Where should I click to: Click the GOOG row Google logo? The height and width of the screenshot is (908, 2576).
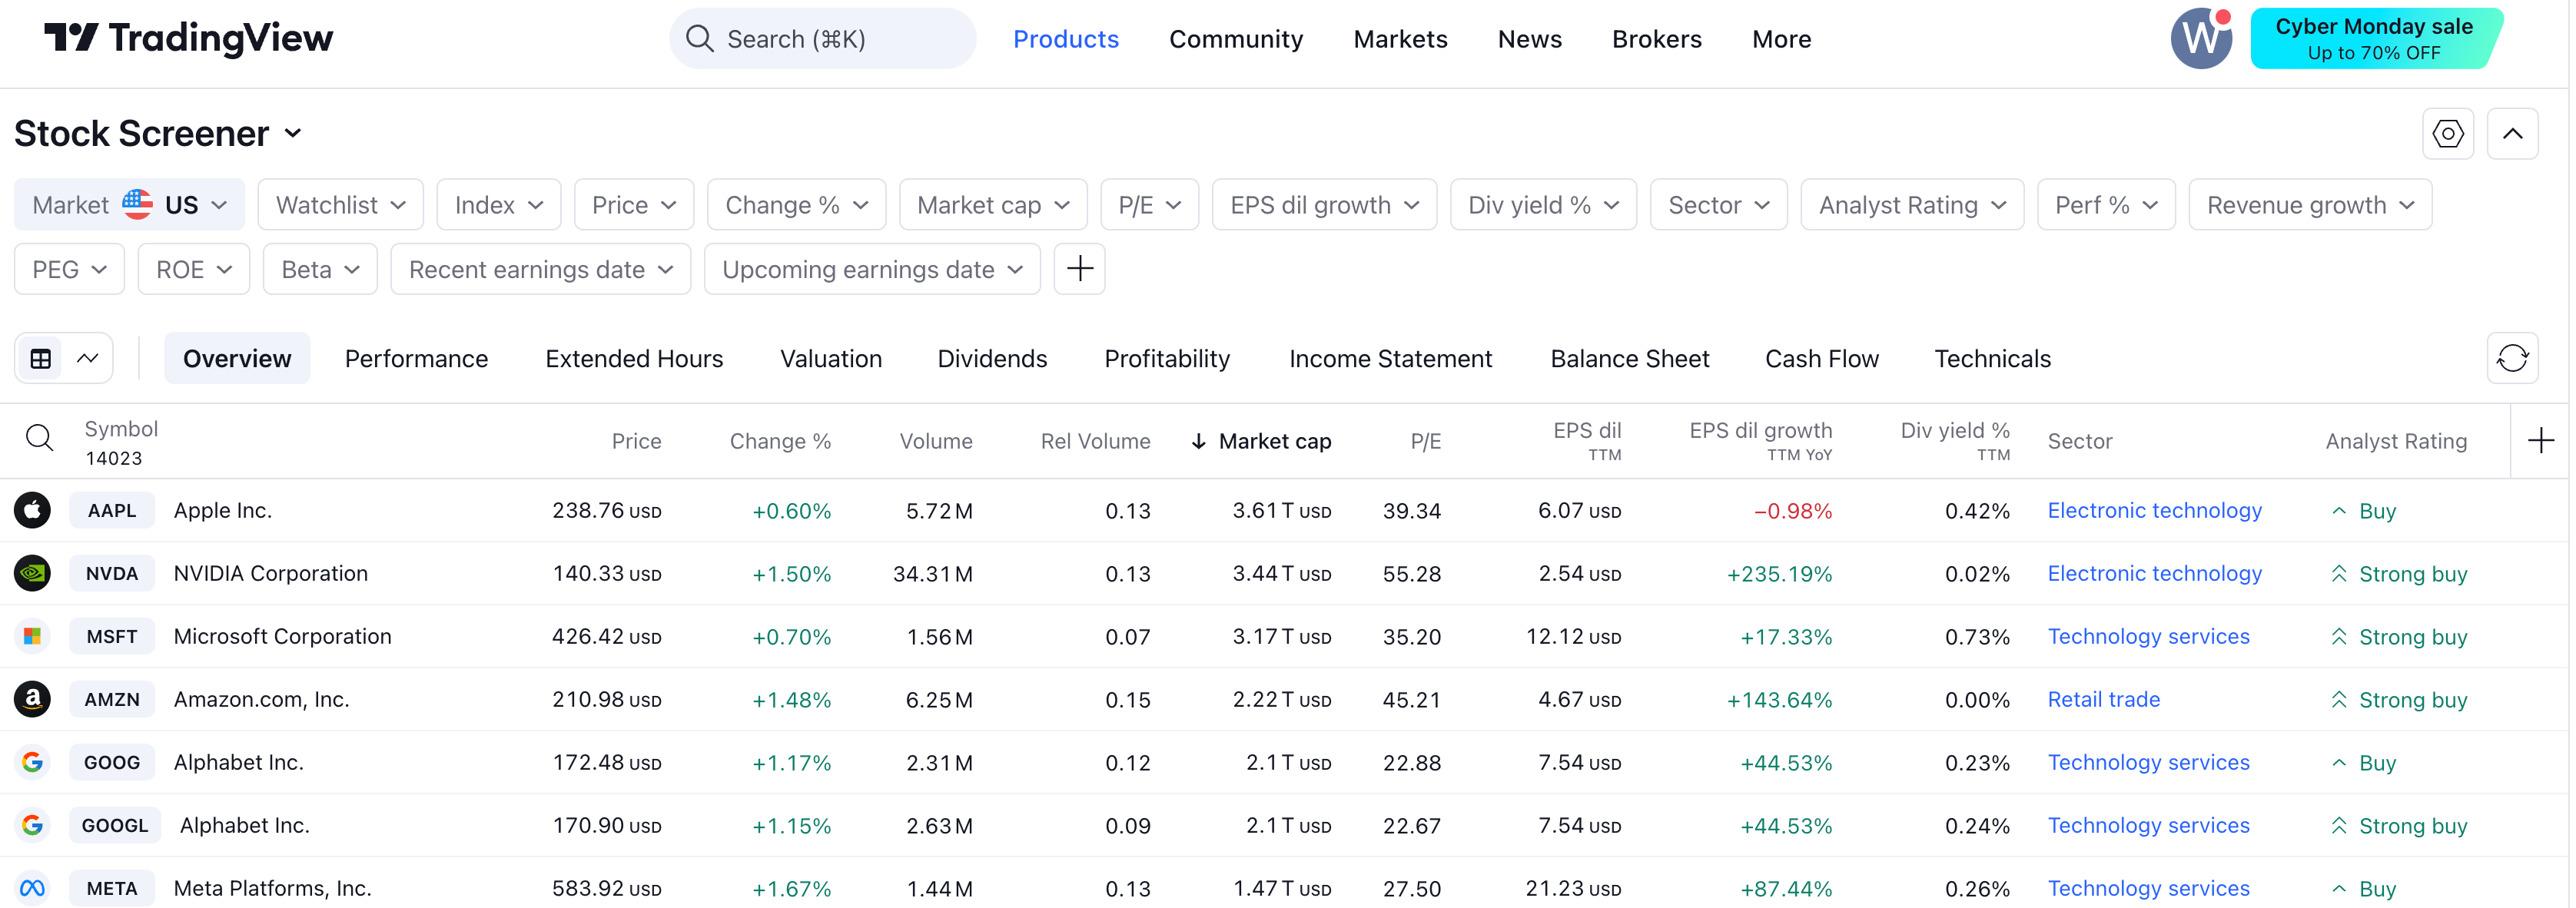32,762
